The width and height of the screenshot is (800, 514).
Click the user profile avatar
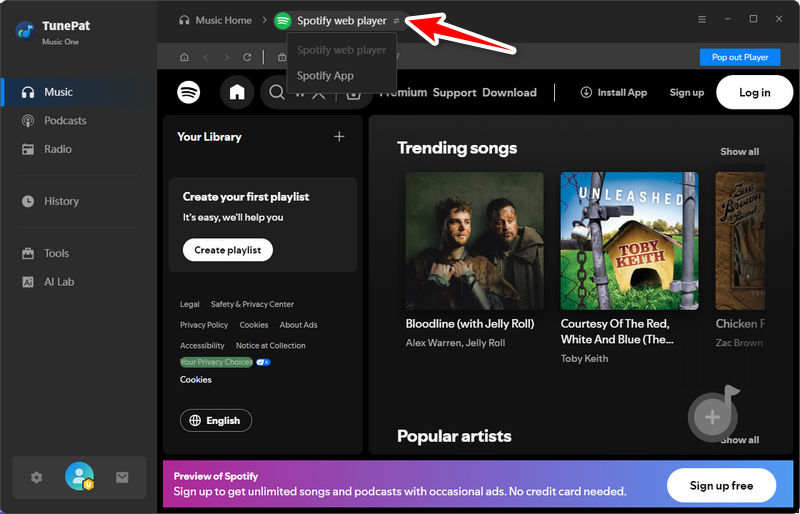click(79, 476)
